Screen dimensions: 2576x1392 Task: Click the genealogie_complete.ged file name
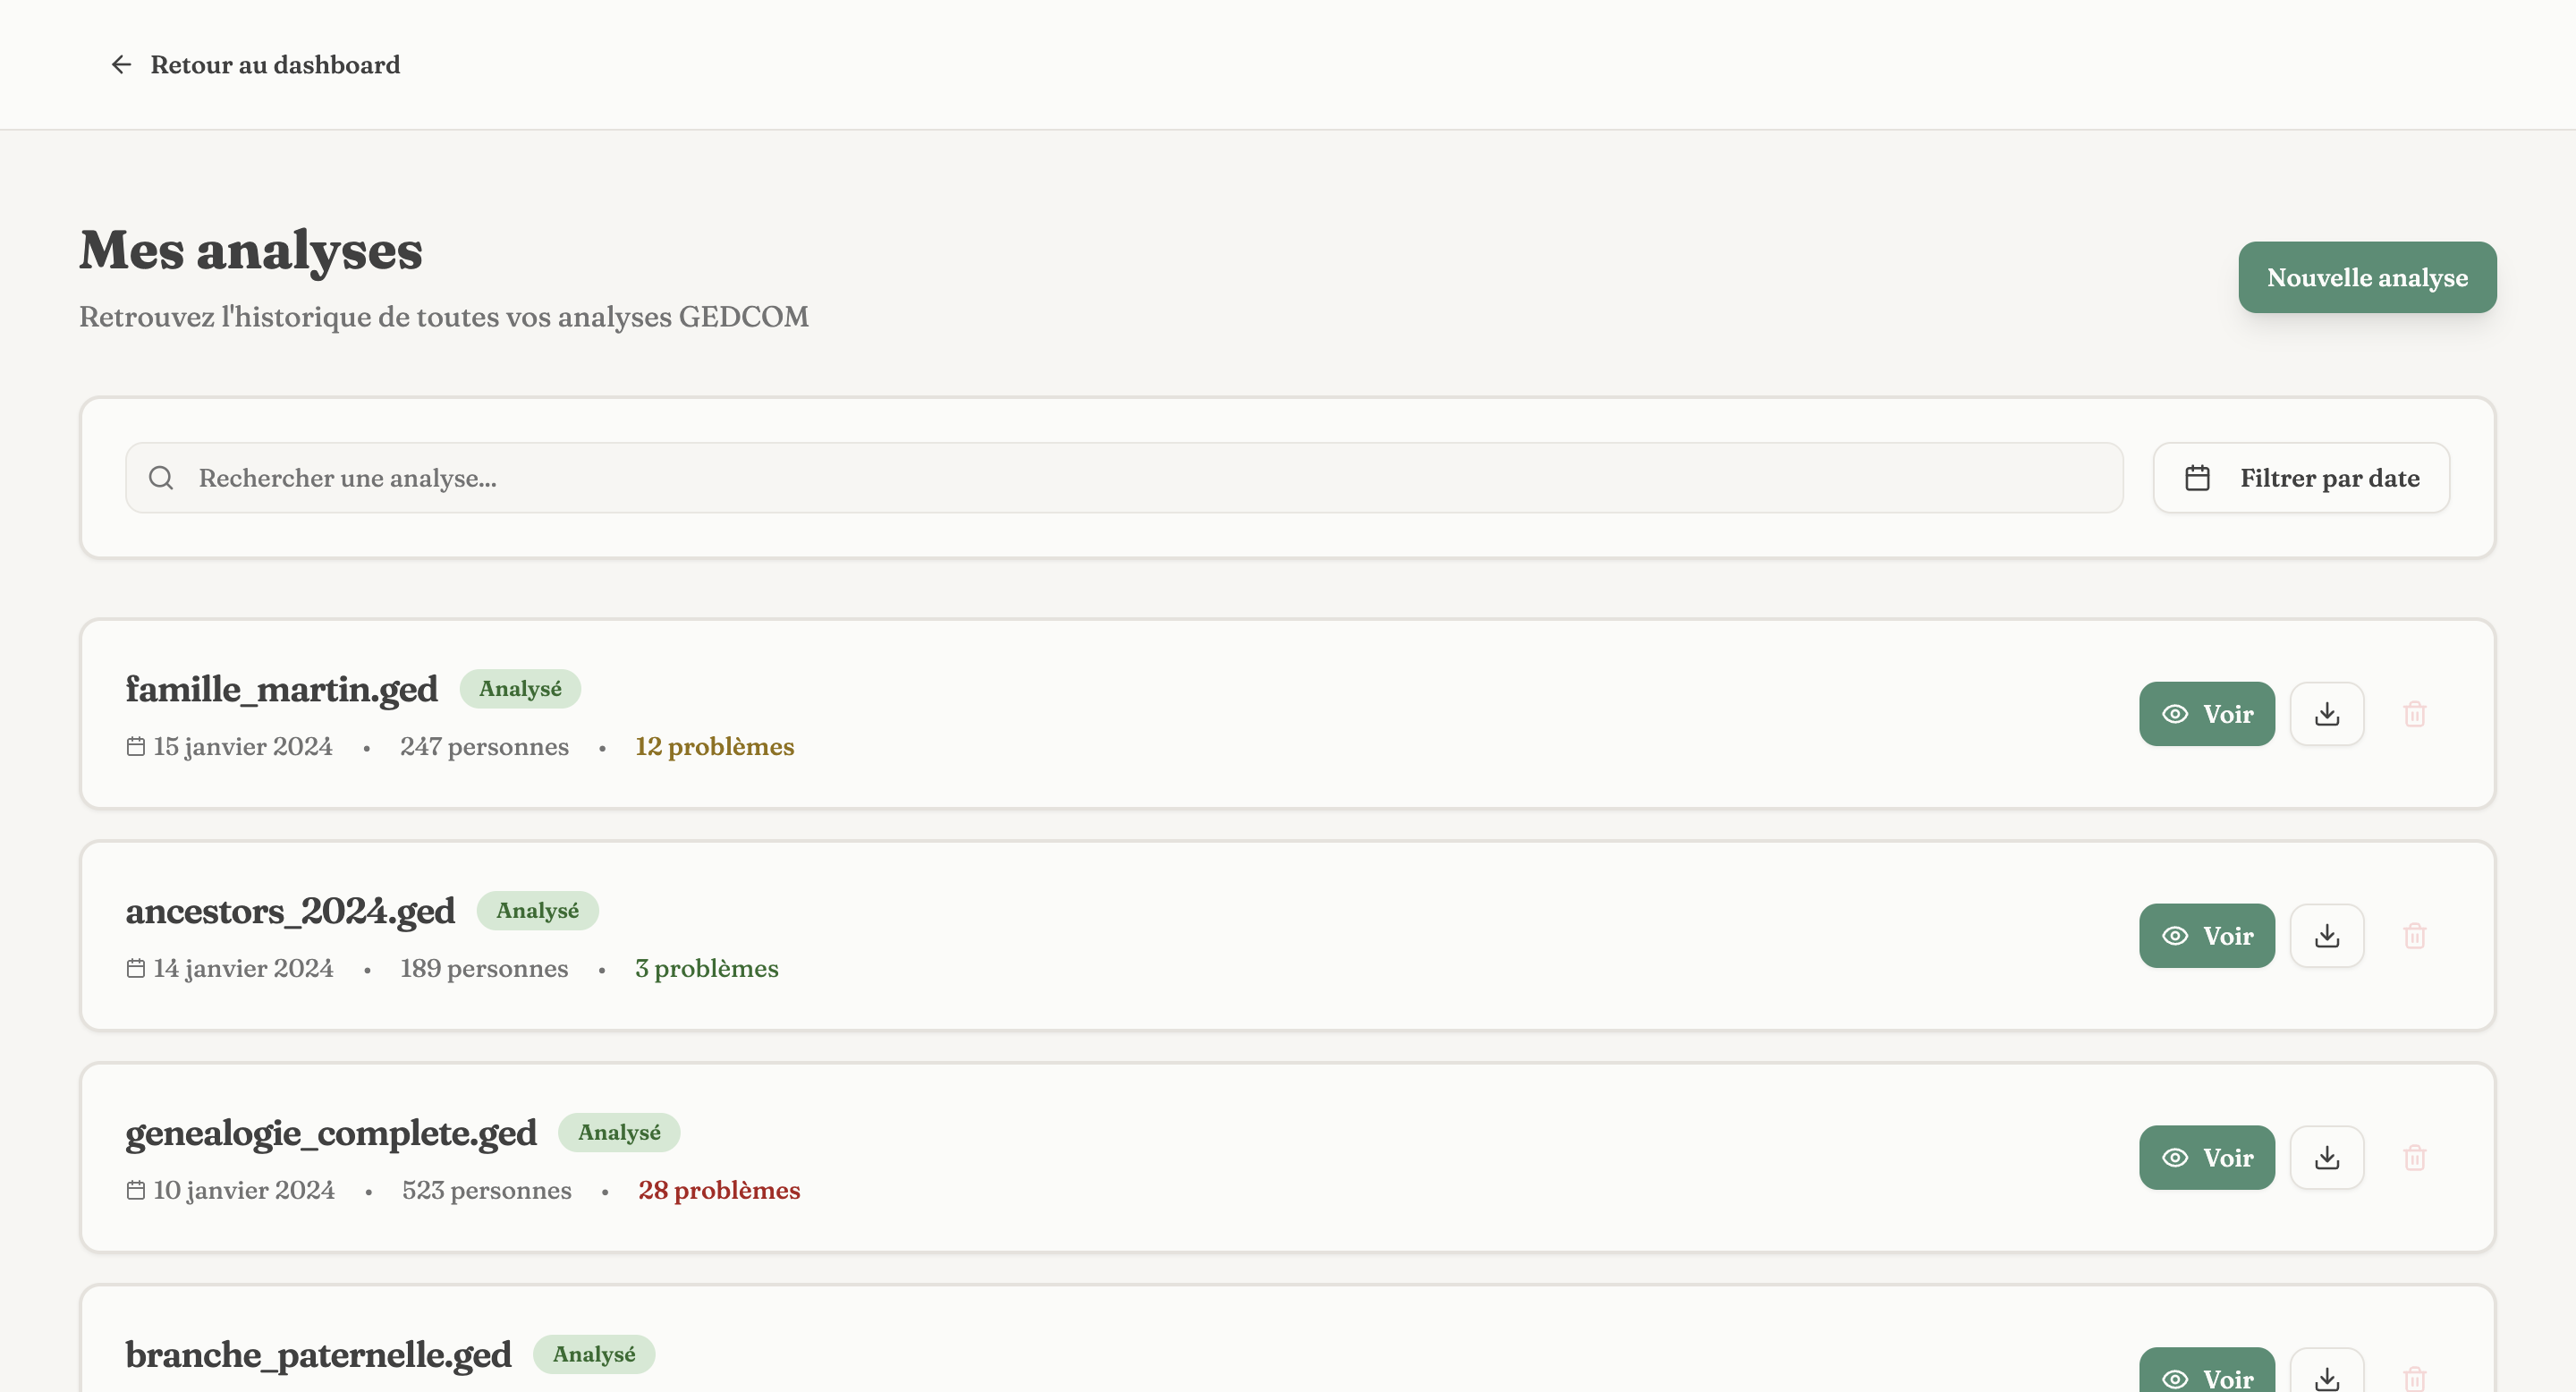click(x=331, y=1133)
